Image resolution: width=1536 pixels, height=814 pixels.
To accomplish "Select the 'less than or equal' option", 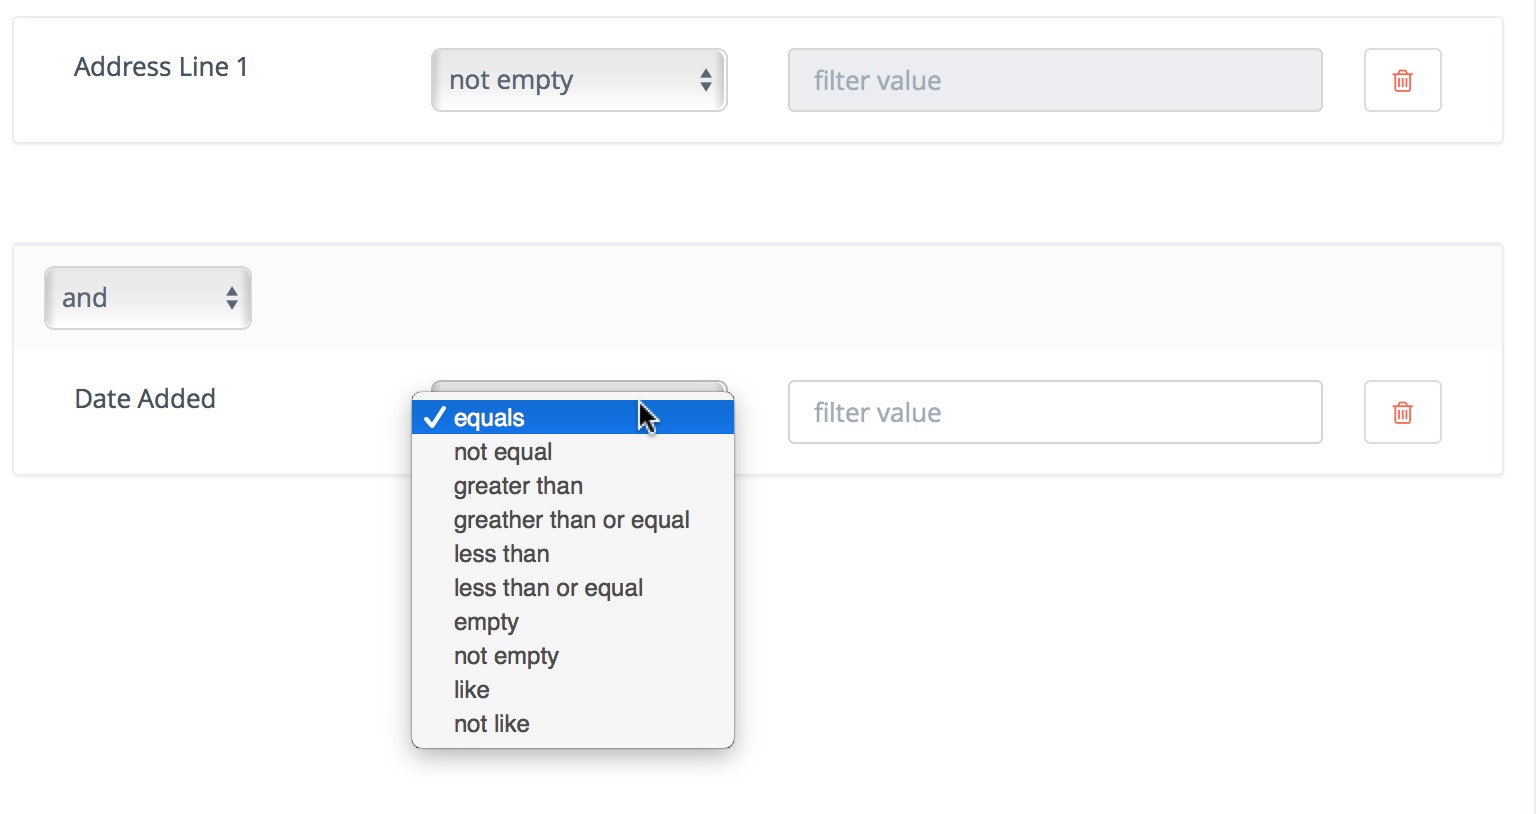I will pyautogui.click(x=548, y=588).
